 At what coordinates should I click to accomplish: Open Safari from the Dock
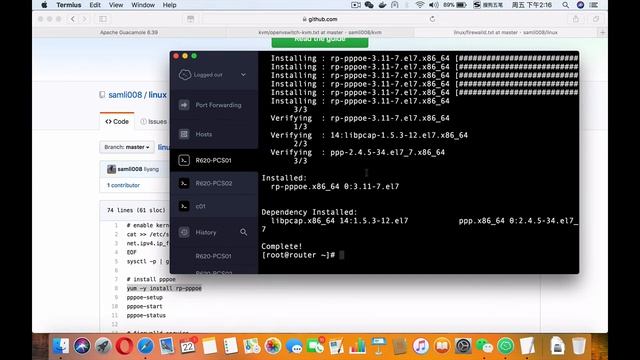(x=145, y=346)
